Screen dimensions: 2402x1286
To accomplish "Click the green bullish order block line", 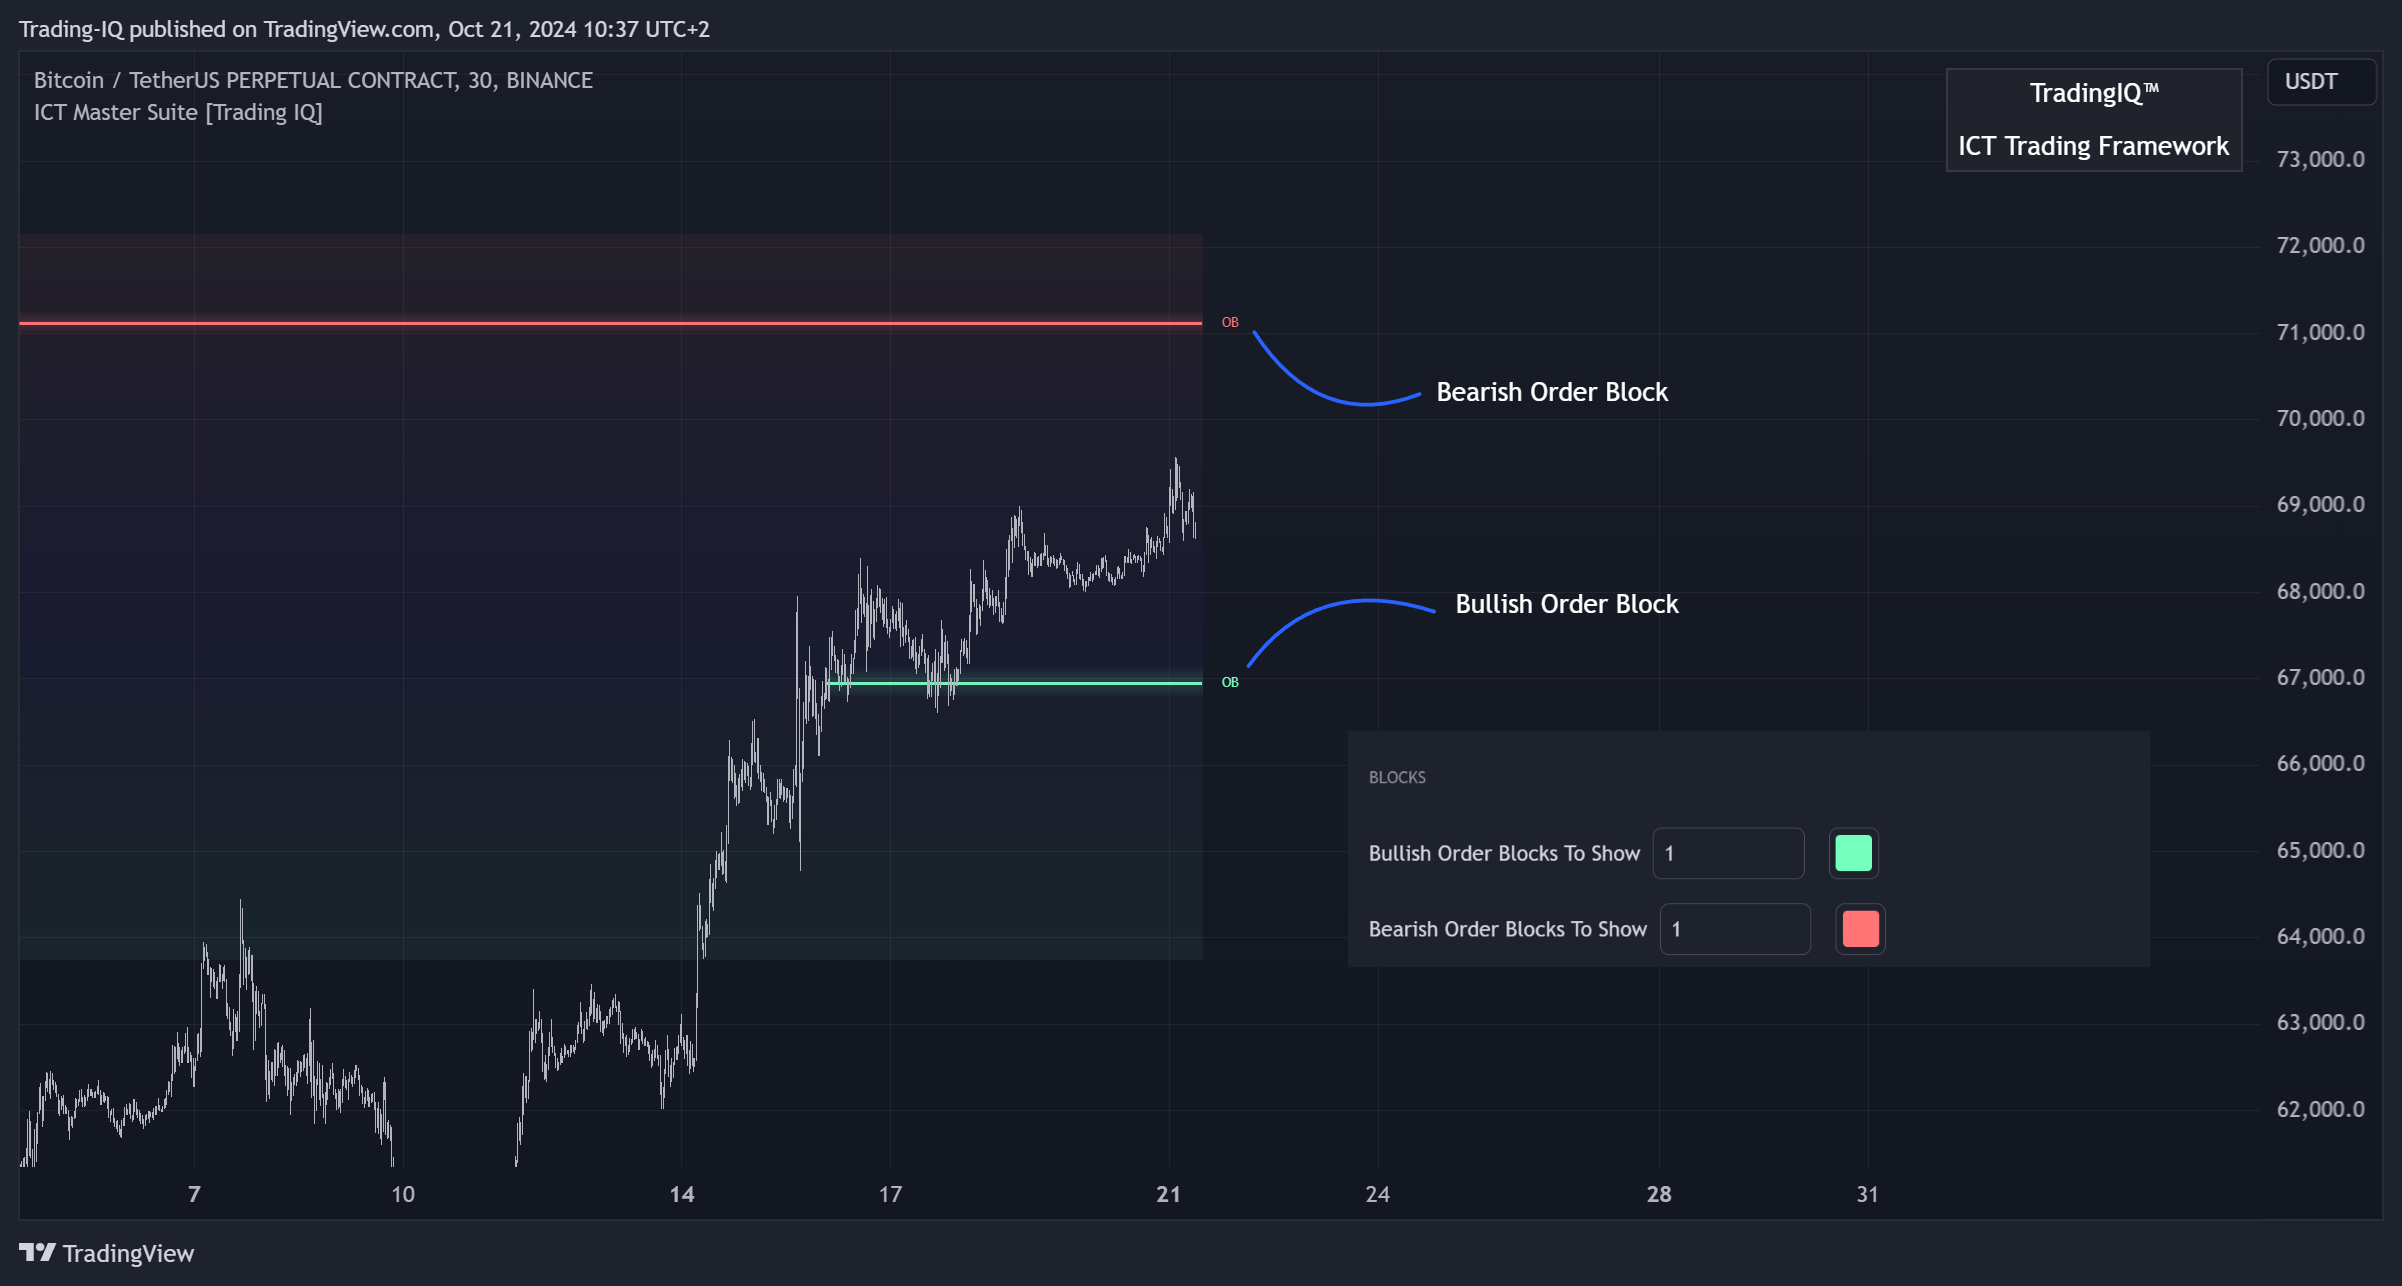I will [1015, 683].
